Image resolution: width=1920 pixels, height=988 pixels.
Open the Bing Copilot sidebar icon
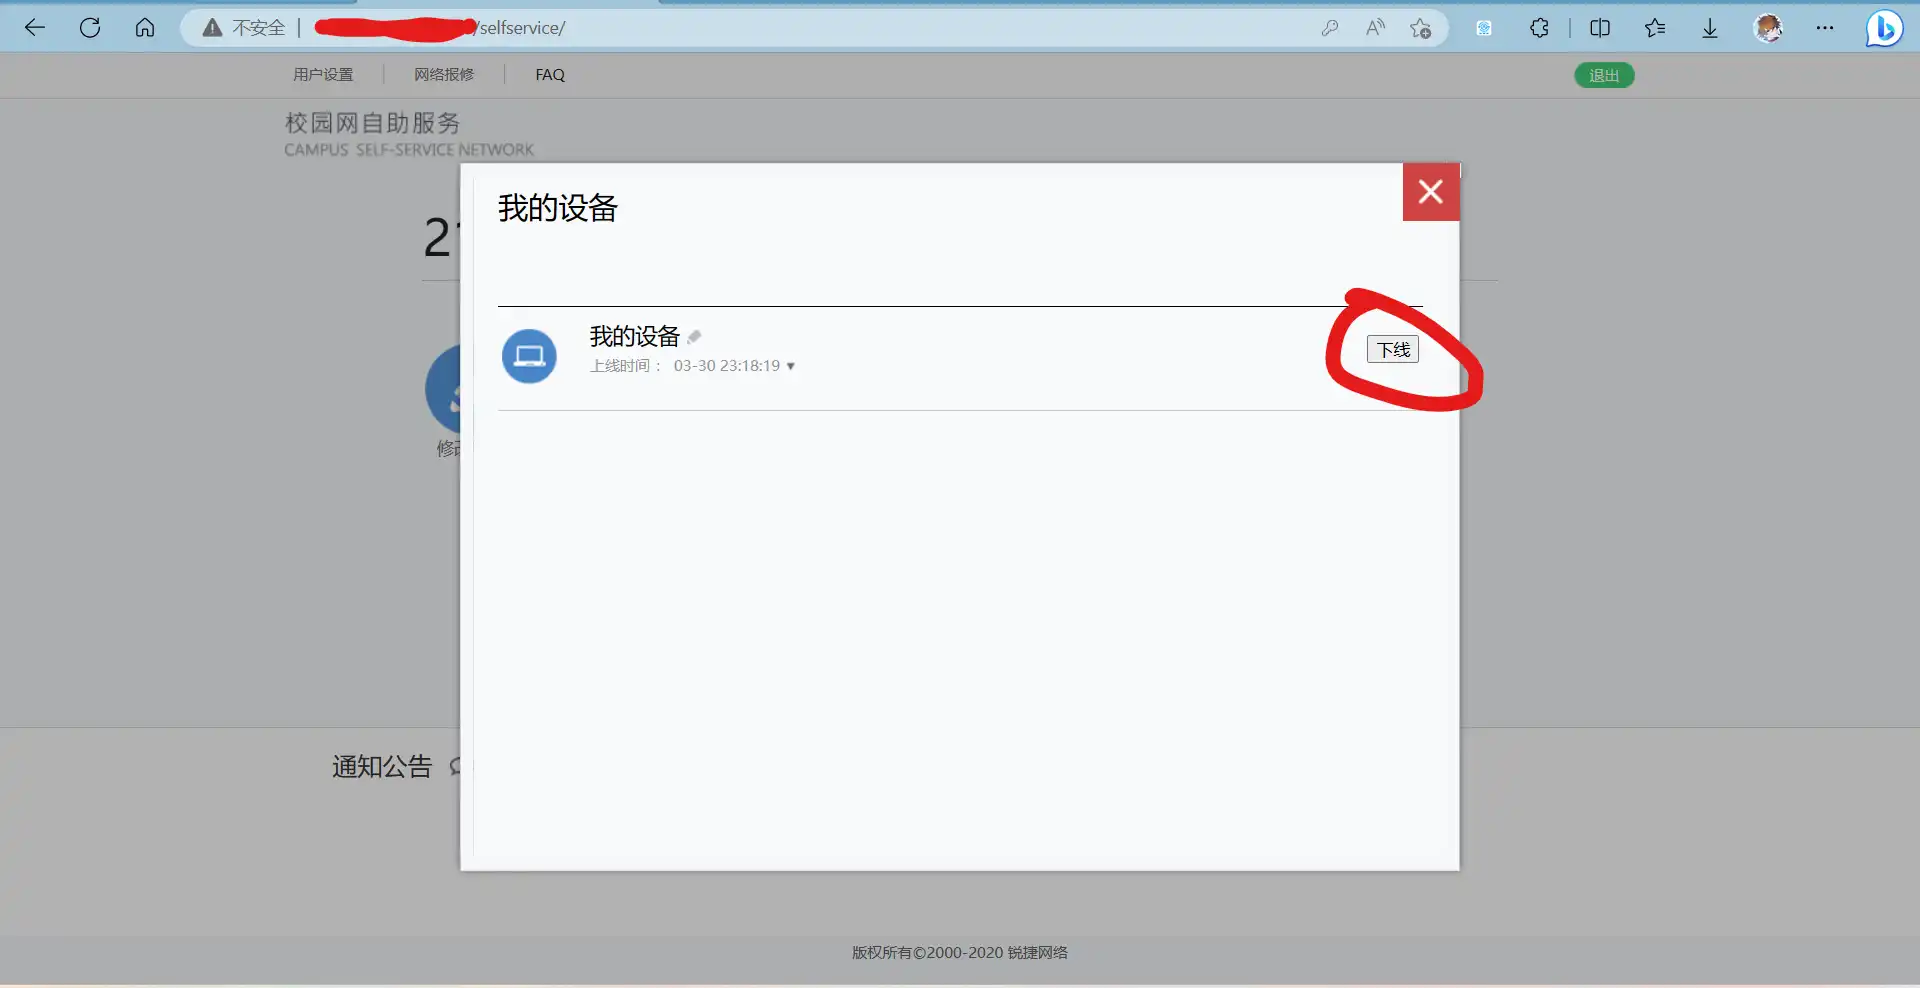1884,28
